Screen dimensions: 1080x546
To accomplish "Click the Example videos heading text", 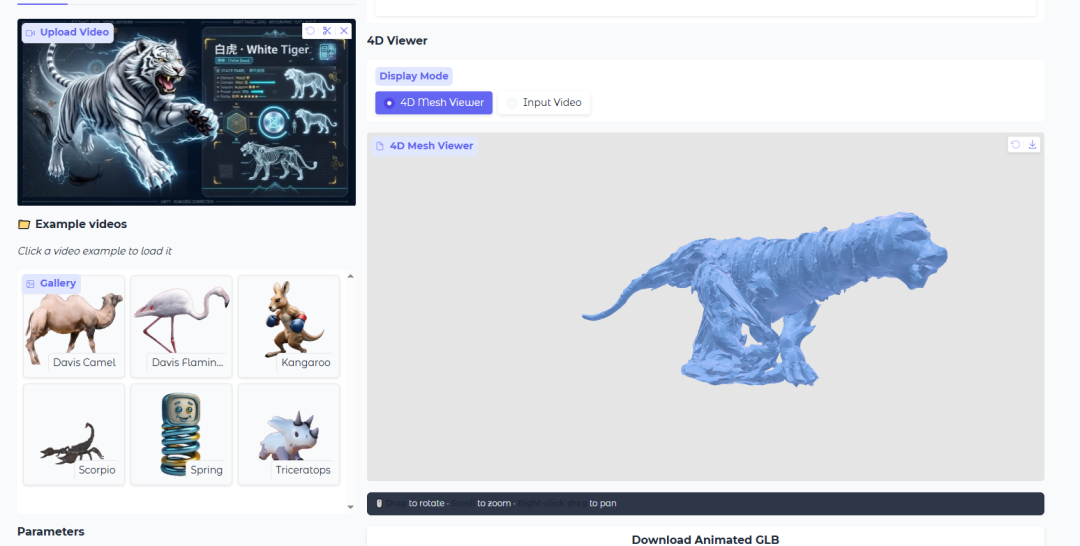I will (81, 224).
